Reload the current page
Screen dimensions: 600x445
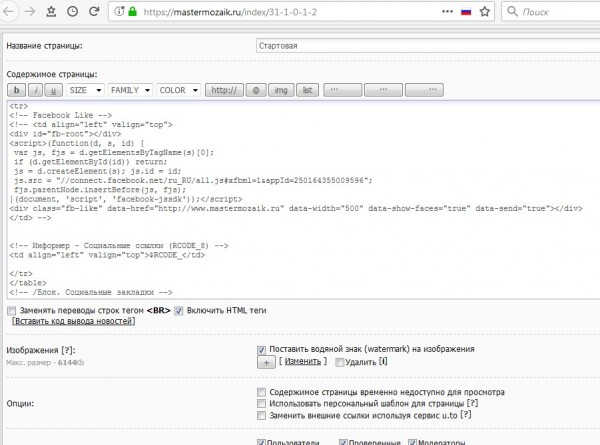coord(94,11)
